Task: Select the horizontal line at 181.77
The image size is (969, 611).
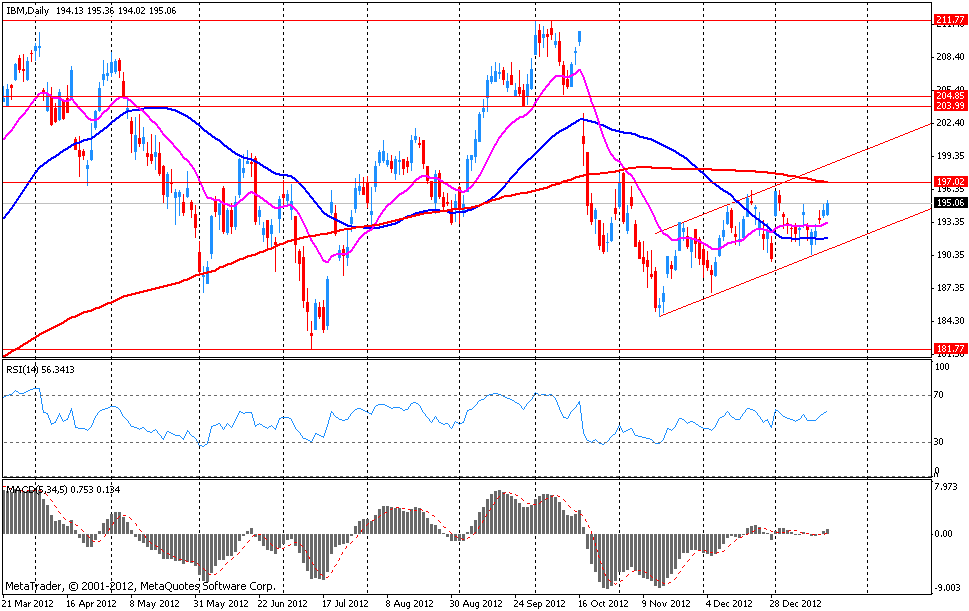Action: [467, 349]
